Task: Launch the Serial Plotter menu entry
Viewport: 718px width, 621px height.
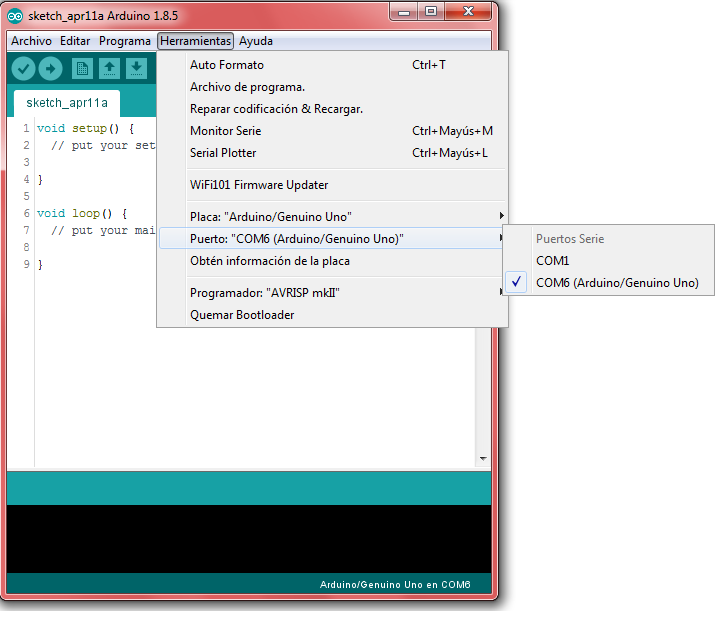Action: pos(223,153)
